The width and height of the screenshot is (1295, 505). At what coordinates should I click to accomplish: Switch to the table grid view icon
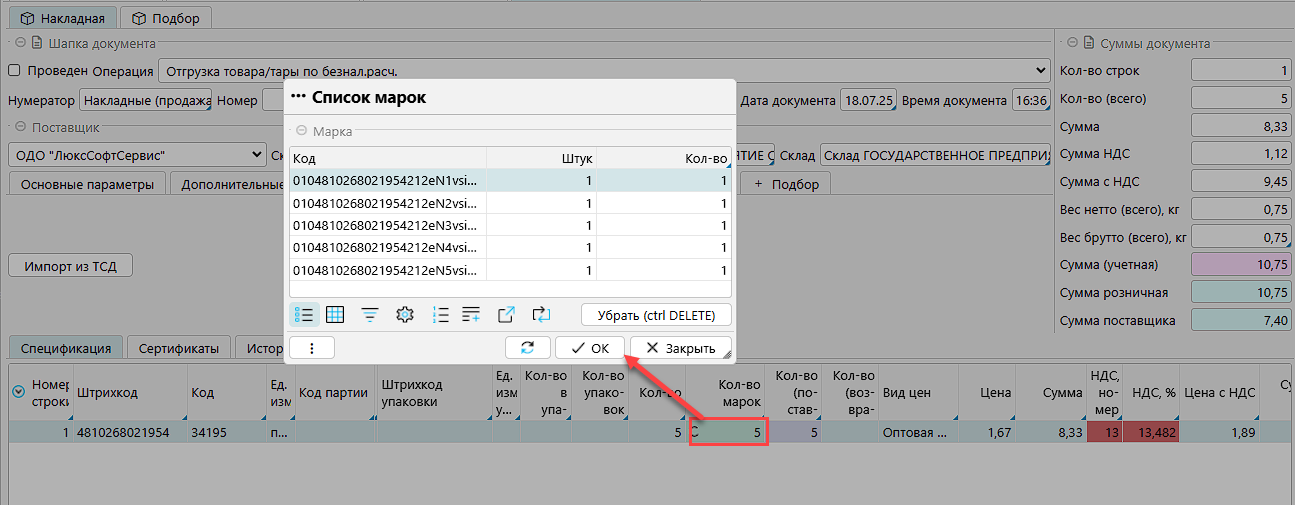pos(335,314)
